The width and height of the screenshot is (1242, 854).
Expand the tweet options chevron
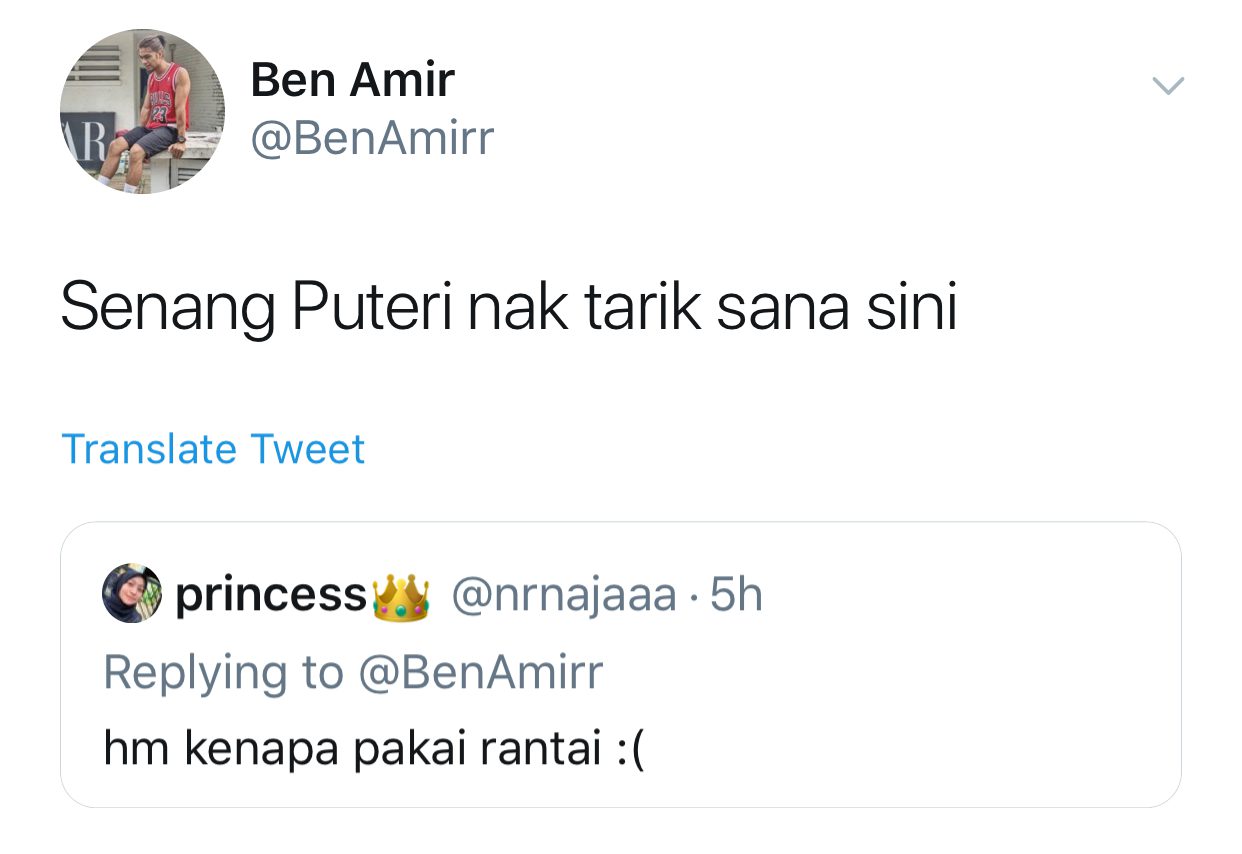1168,86
